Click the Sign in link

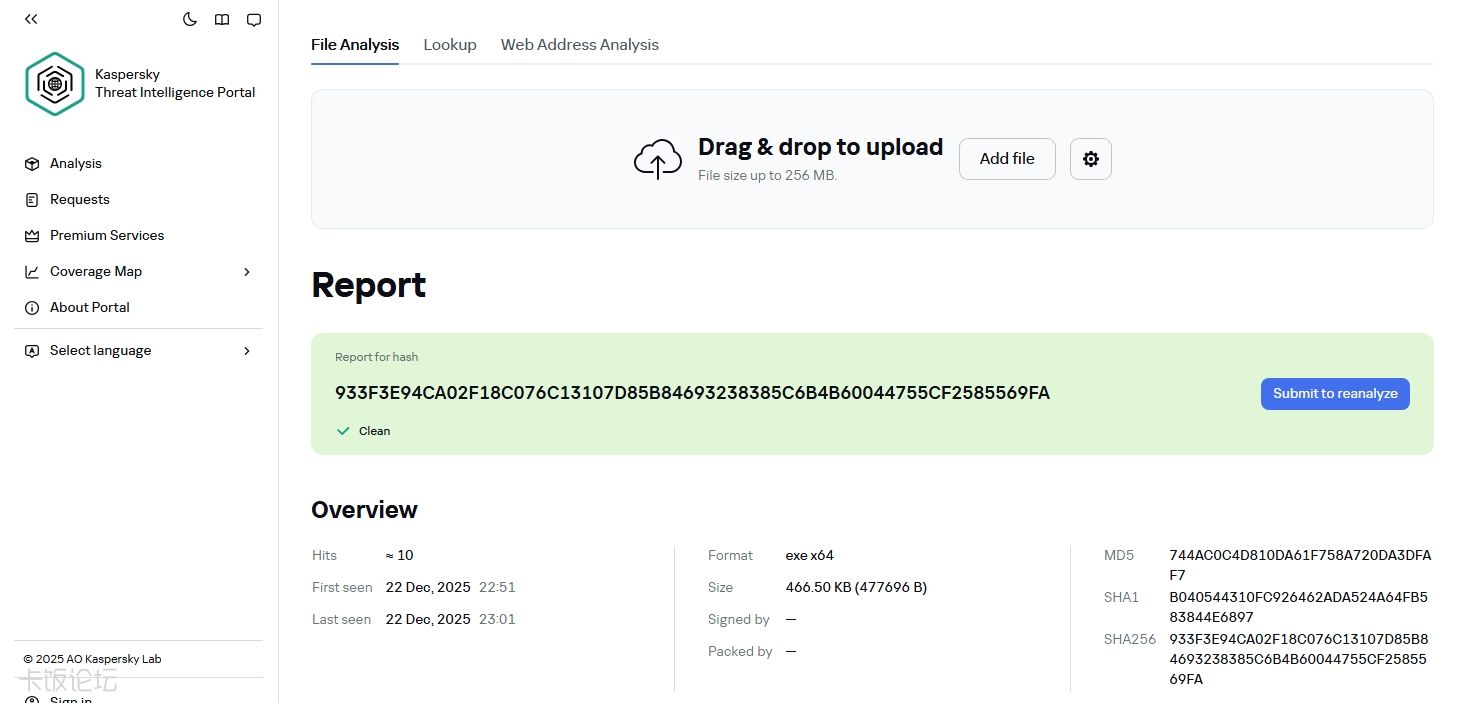tap(70, 699)
